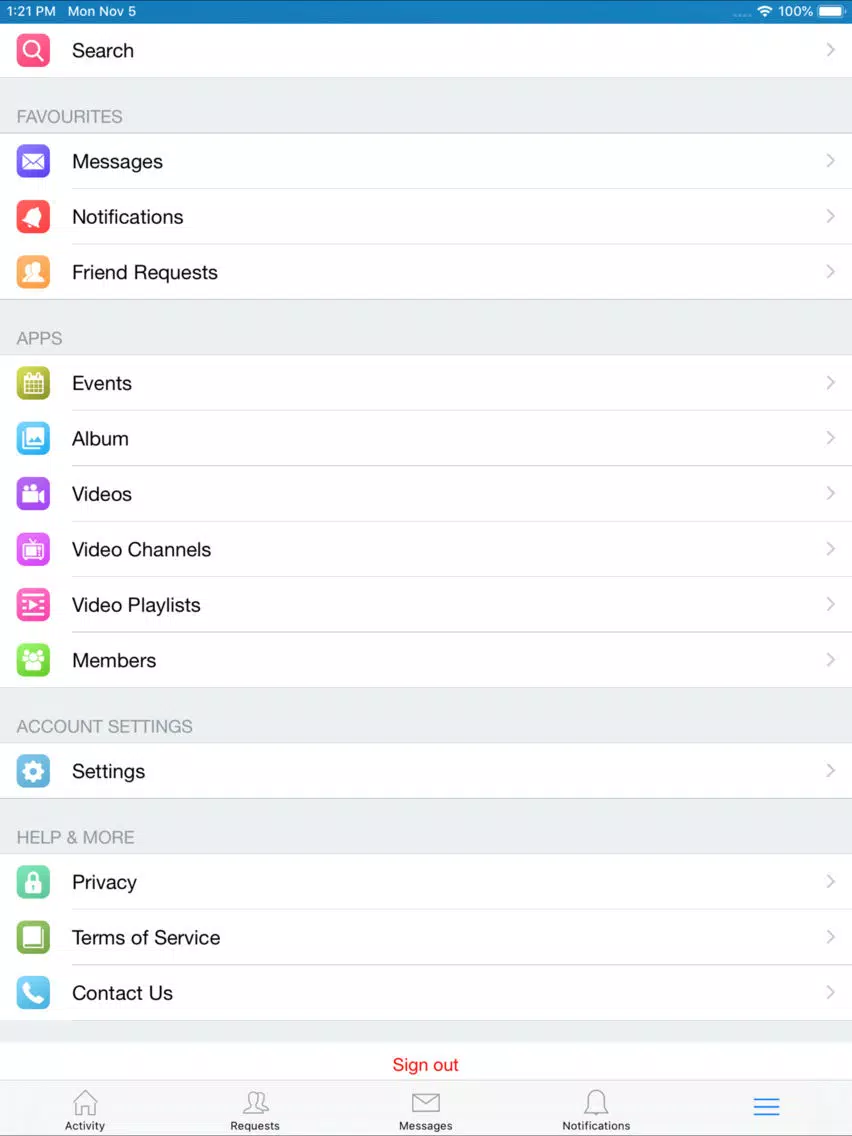Image resolution: width=852 pixels, height=1136 pixels.
Task: Select the hamburger menu tab
Action: tap(766, 1107)
